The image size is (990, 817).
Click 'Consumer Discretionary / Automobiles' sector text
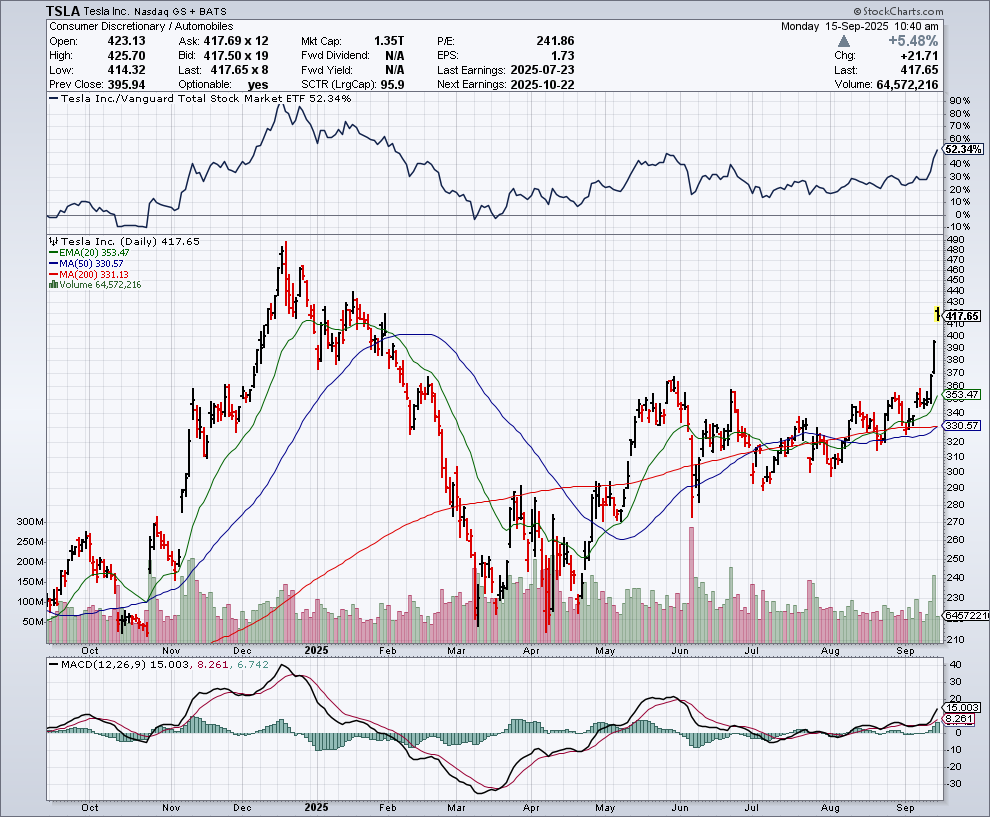coord(141,27)
